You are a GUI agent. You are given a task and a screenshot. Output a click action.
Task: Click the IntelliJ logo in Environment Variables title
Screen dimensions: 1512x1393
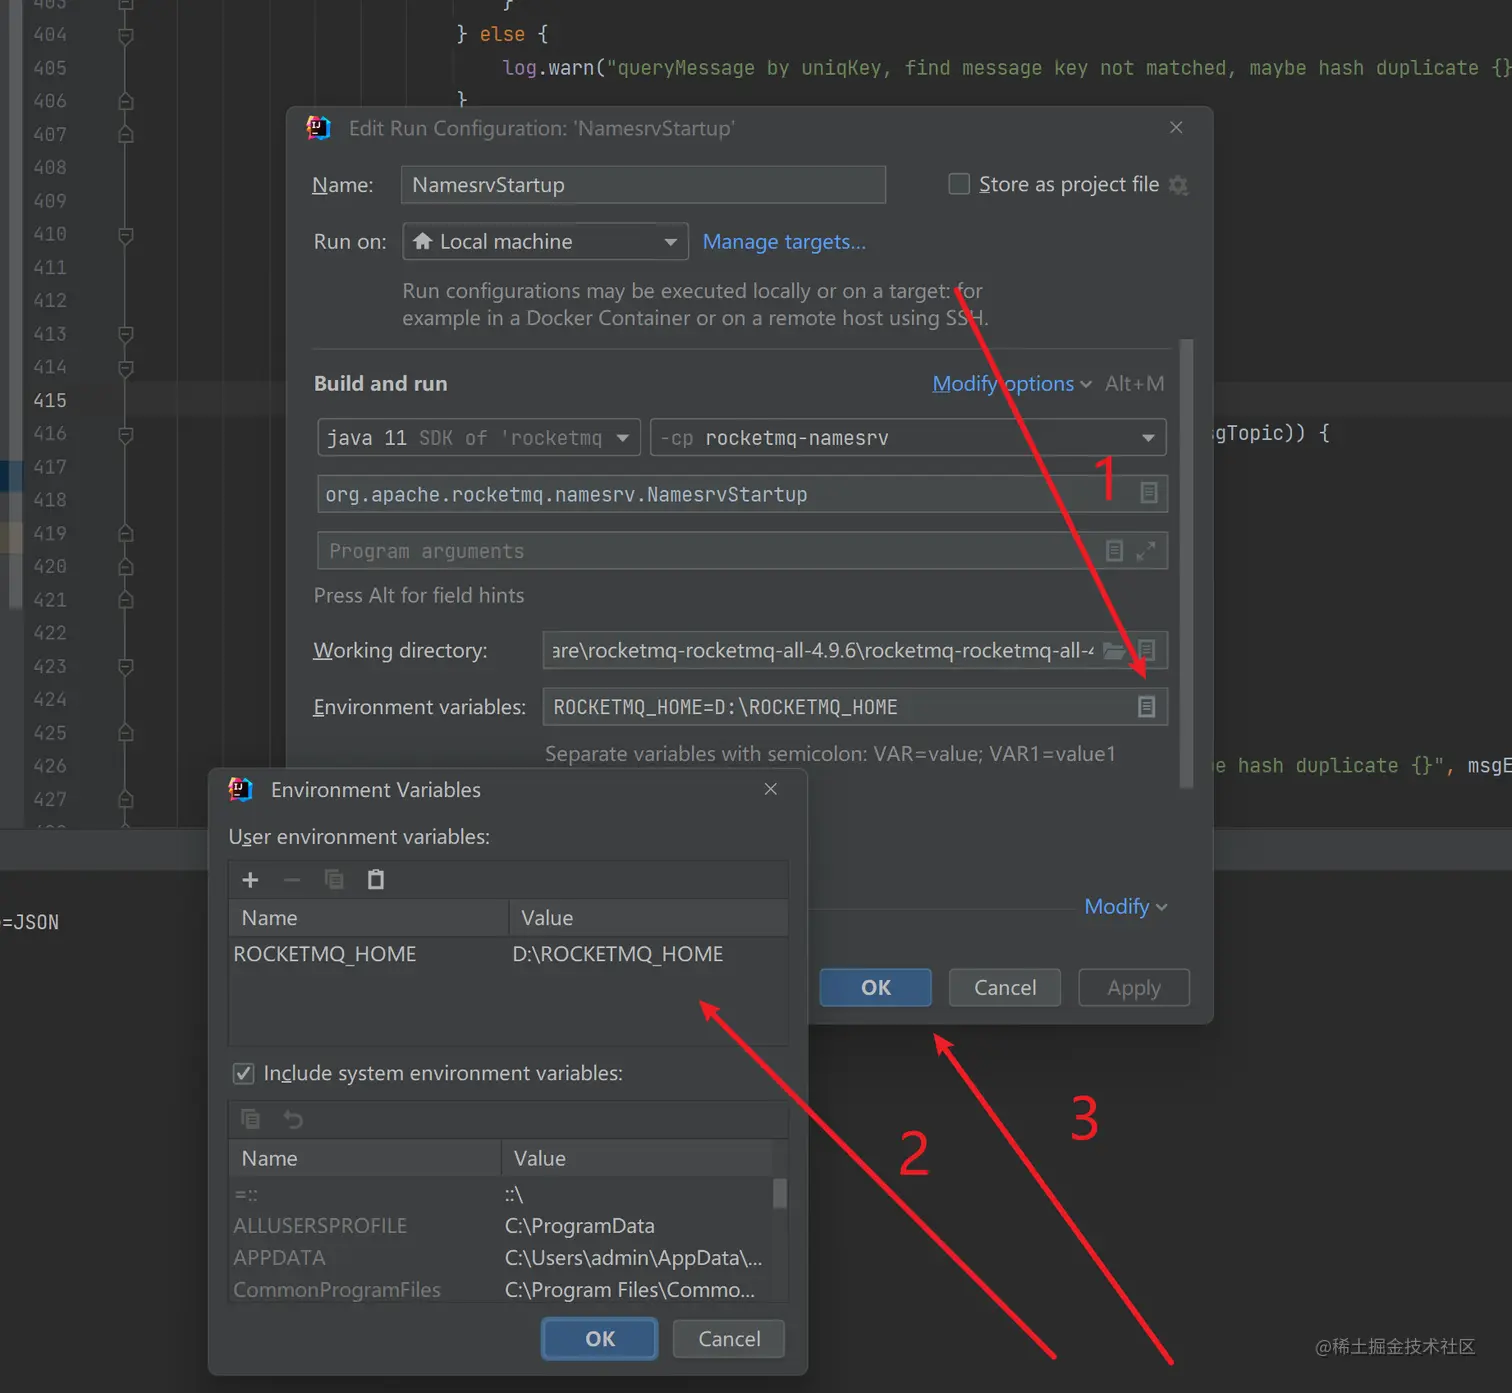[x=241, y=789]
